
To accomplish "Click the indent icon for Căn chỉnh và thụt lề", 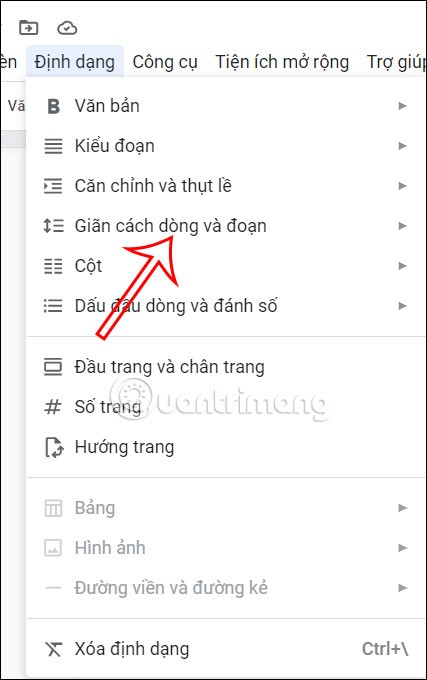I will (53, 186).
